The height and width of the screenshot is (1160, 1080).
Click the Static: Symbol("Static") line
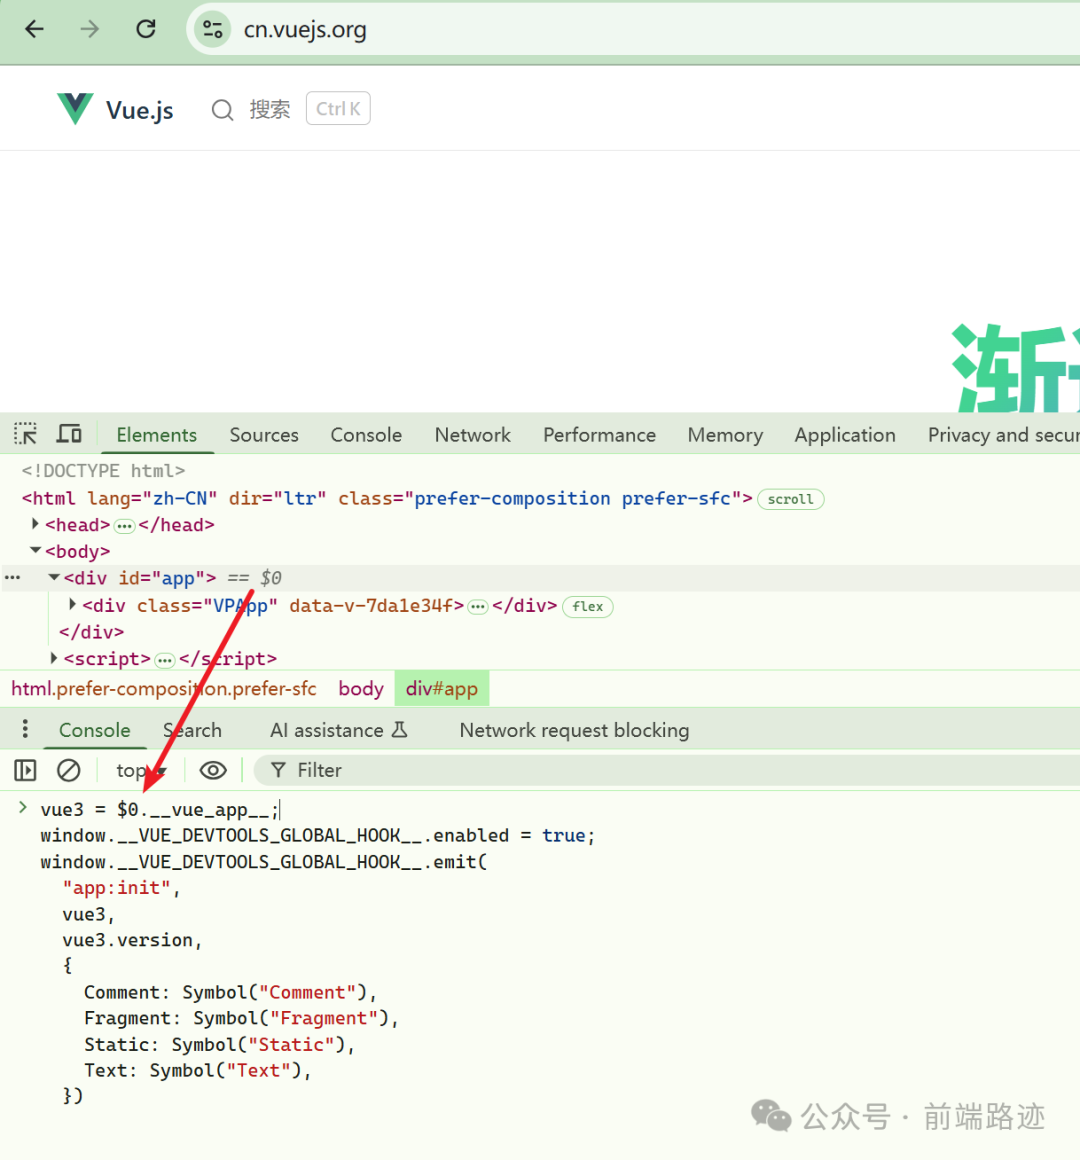click(x=220, y=1045)
